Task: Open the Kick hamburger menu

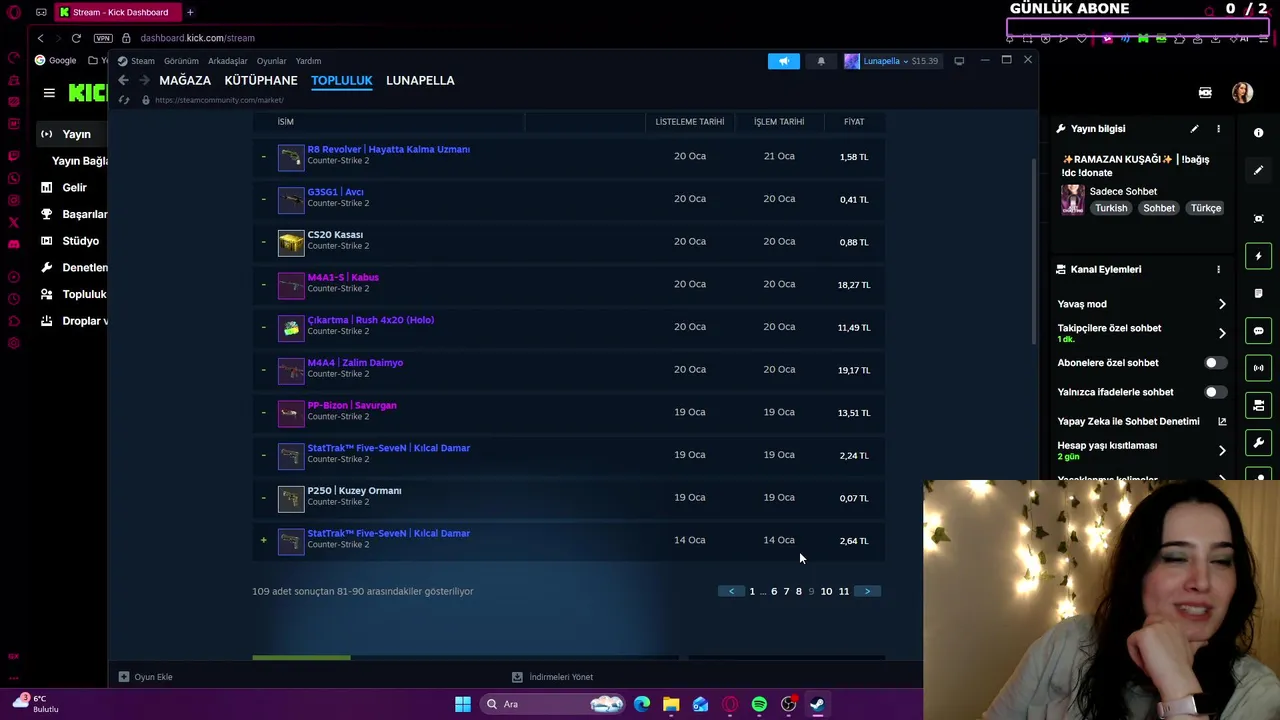Action: coord(49,93)
